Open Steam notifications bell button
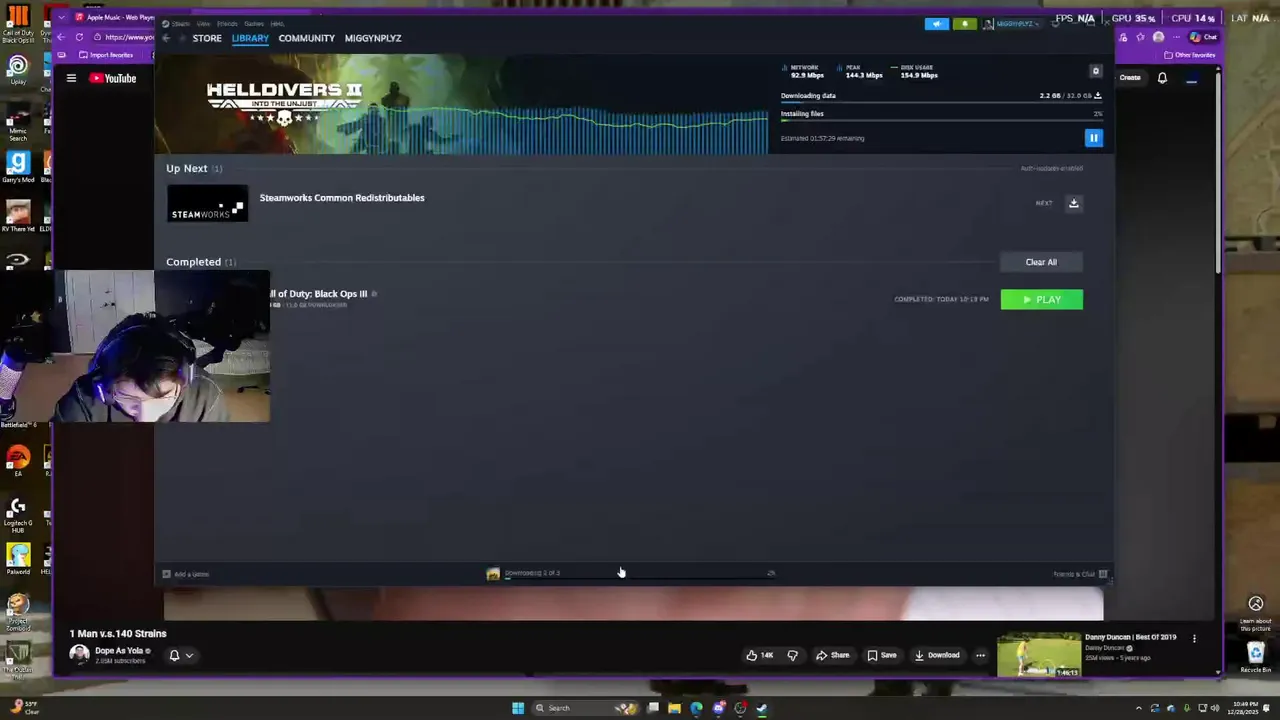The image size is (1280, 720). tap(964, 23)
